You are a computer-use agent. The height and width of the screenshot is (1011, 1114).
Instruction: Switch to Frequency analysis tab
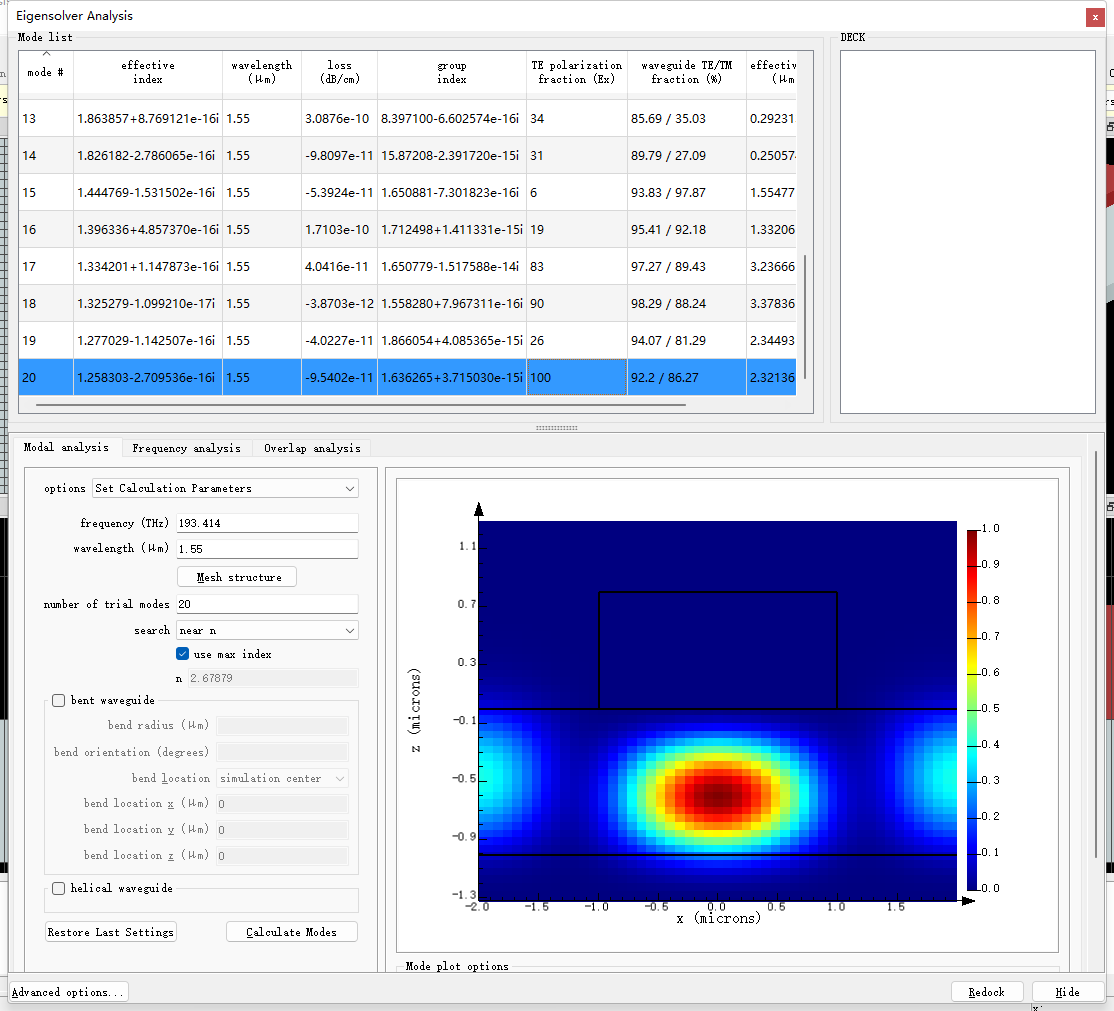(x=186, y=448)
